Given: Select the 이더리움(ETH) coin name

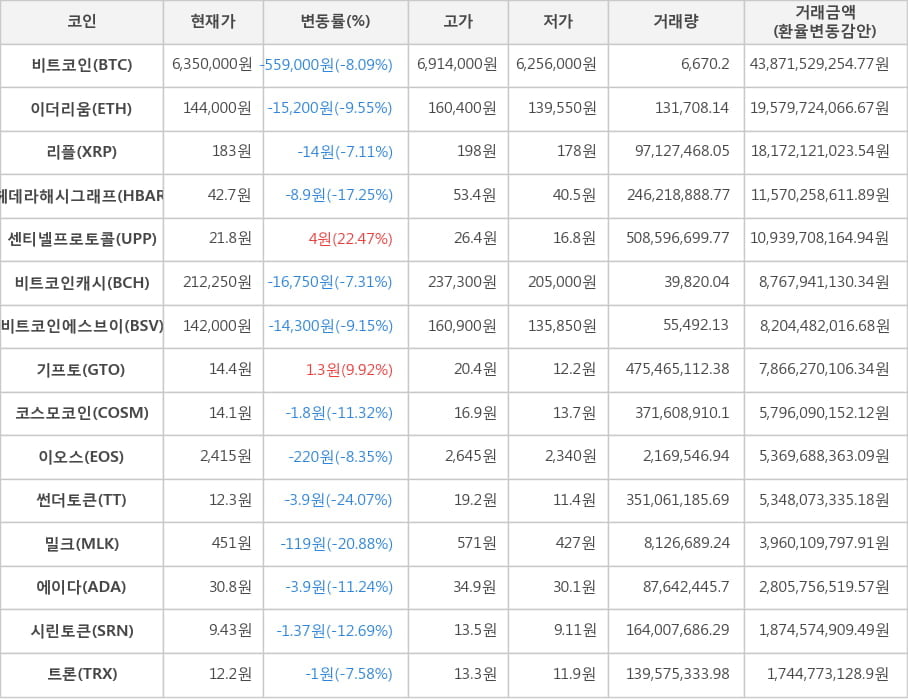Looking at the screenshot, I should (x=82, y=108).
